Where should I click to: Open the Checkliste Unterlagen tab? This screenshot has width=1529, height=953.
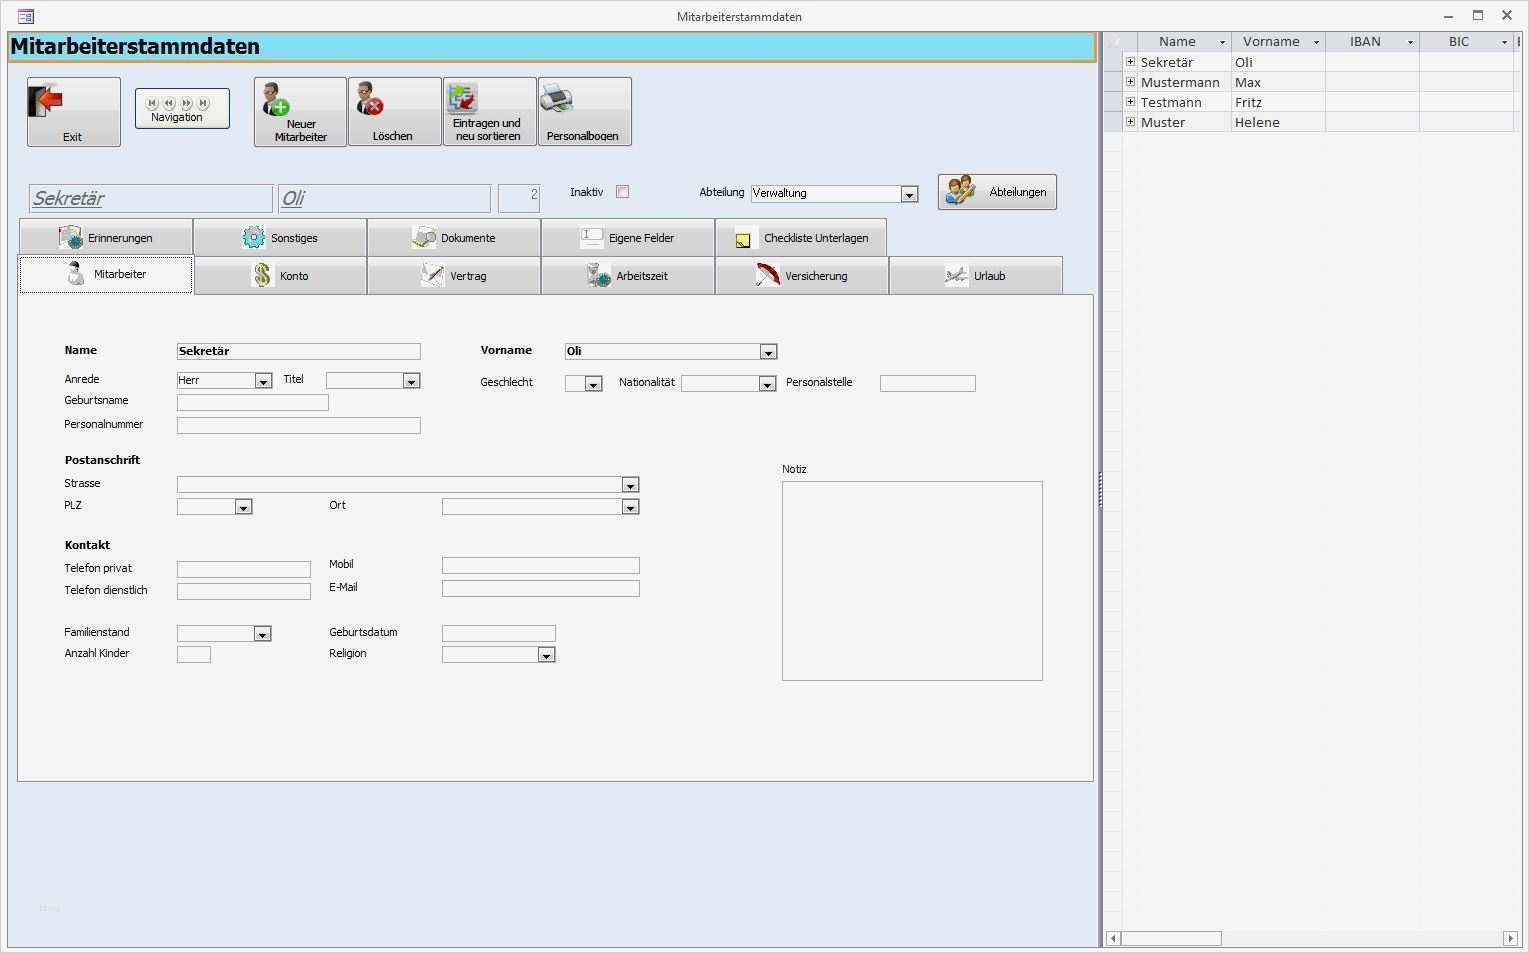point(800,238)
